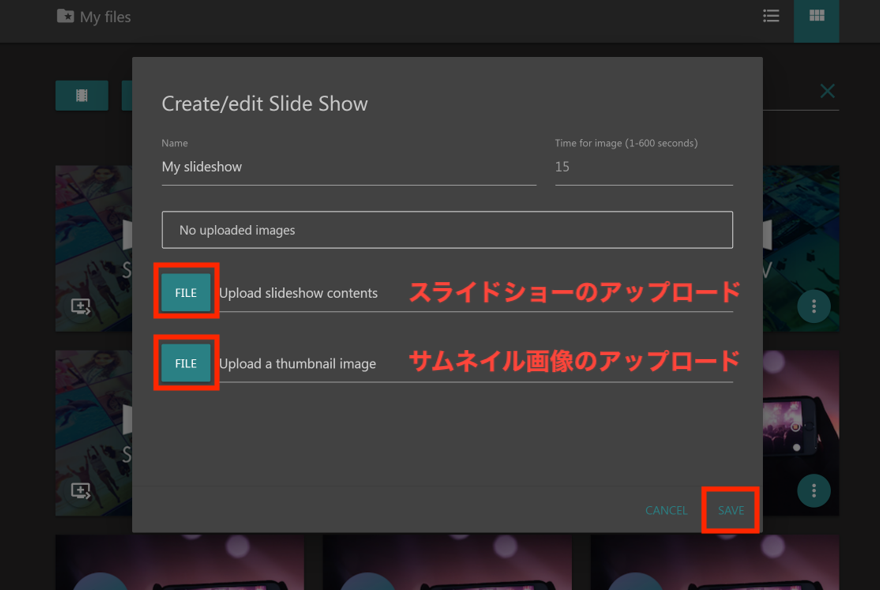Switch to list view icon

(x=771, y=16)
